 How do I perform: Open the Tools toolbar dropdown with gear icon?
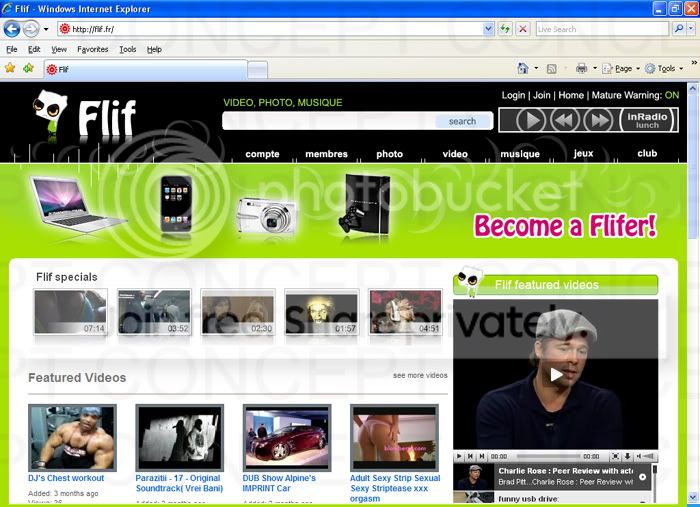coord(664,68)
